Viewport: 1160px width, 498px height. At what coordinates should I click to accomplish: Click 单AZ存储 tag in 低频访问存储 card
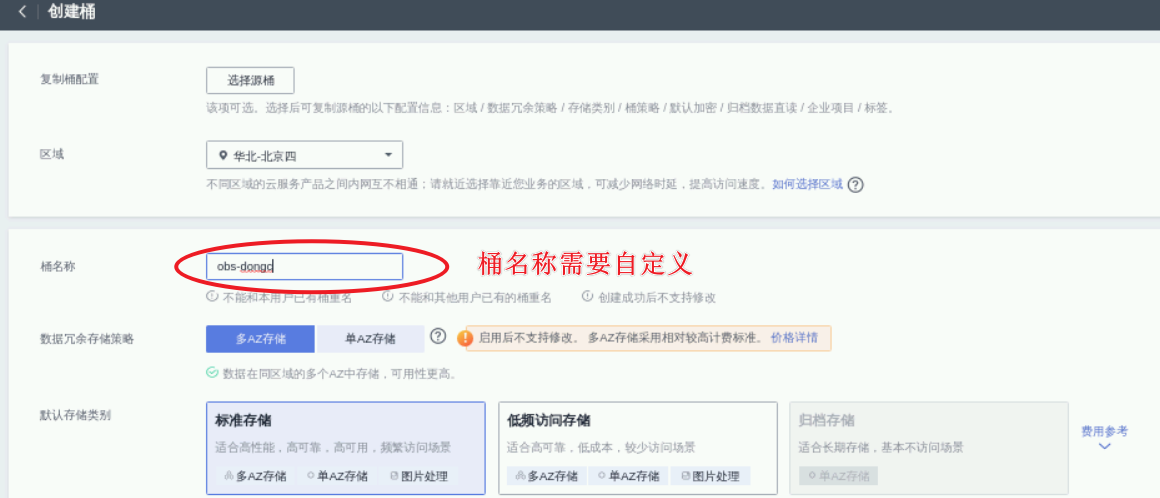tap(629, 476)
